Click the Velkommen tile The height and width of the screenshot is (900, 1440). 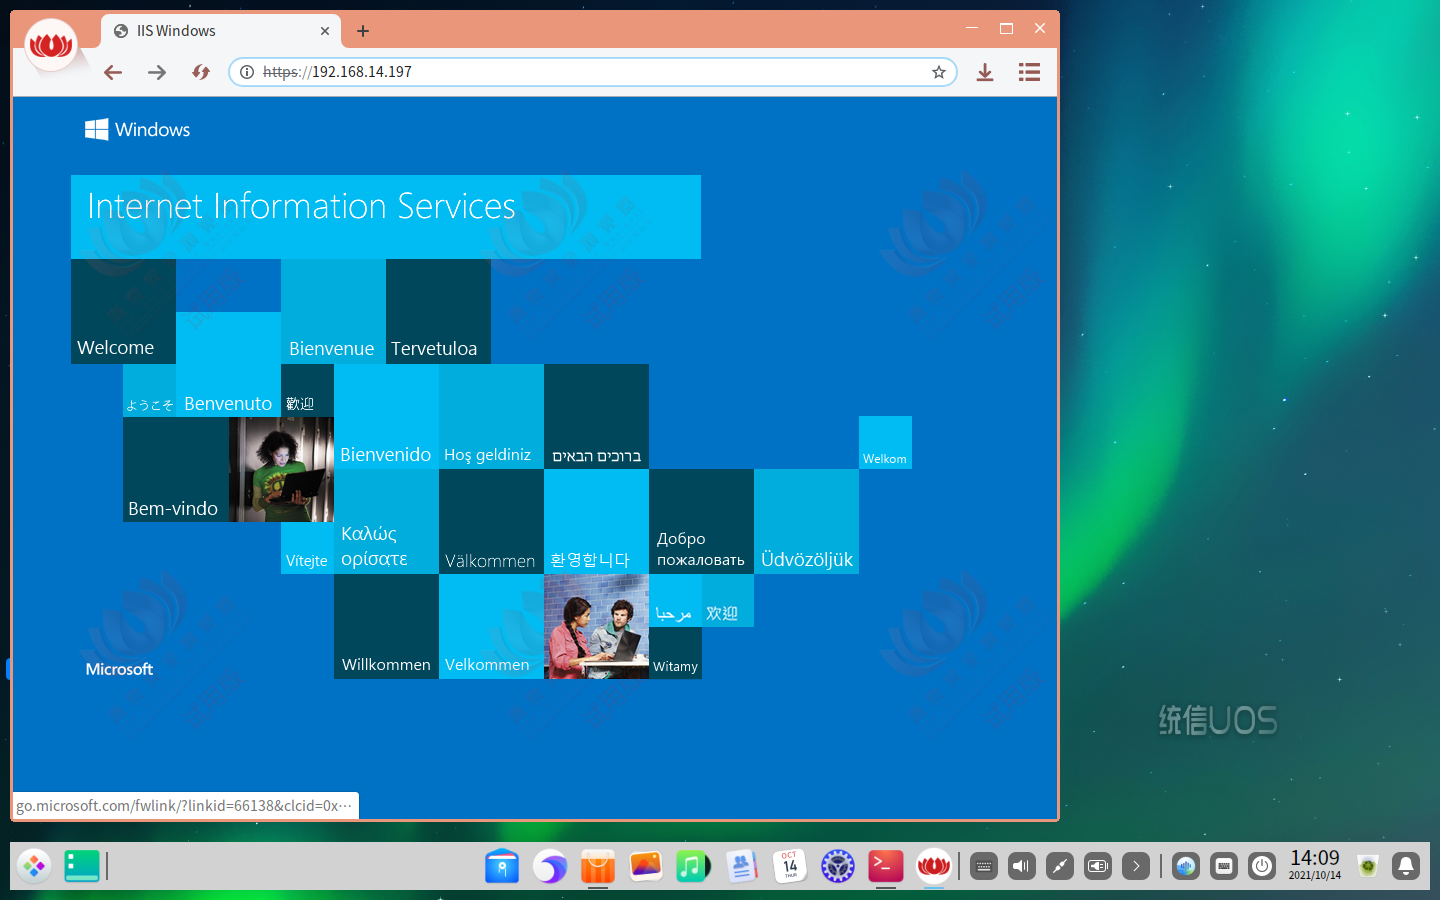(491, 626)
